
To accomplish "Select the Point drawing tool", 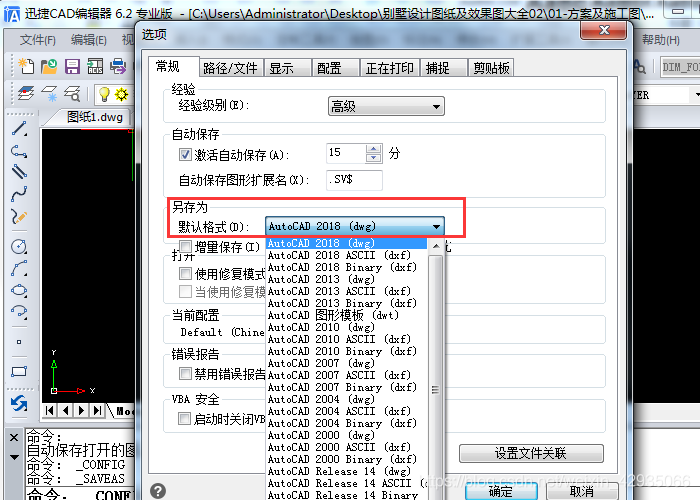I will click(x=19, y=342).
